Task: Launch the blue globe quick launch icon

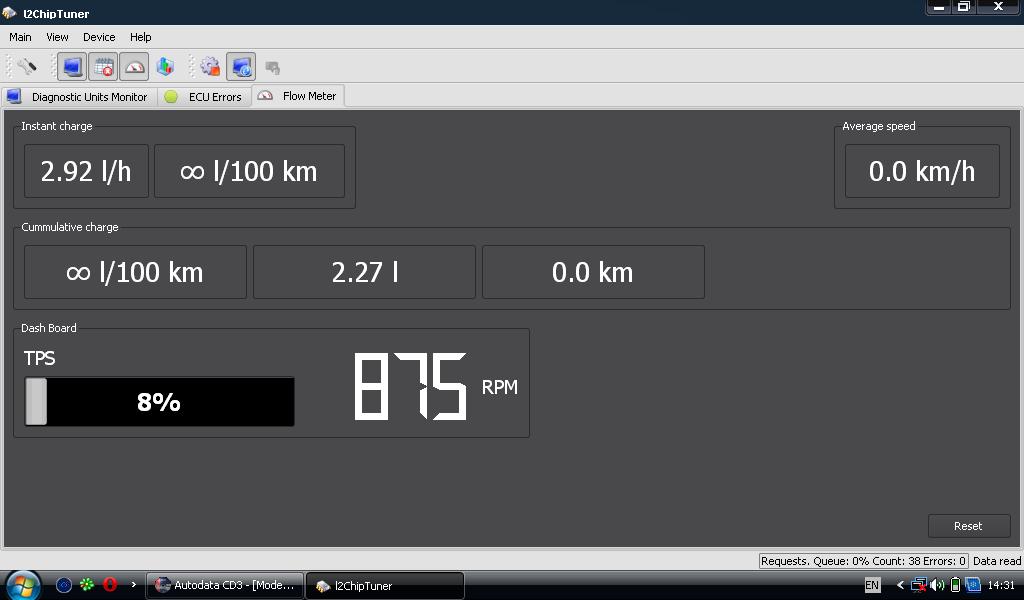Action: pos(64,585)
